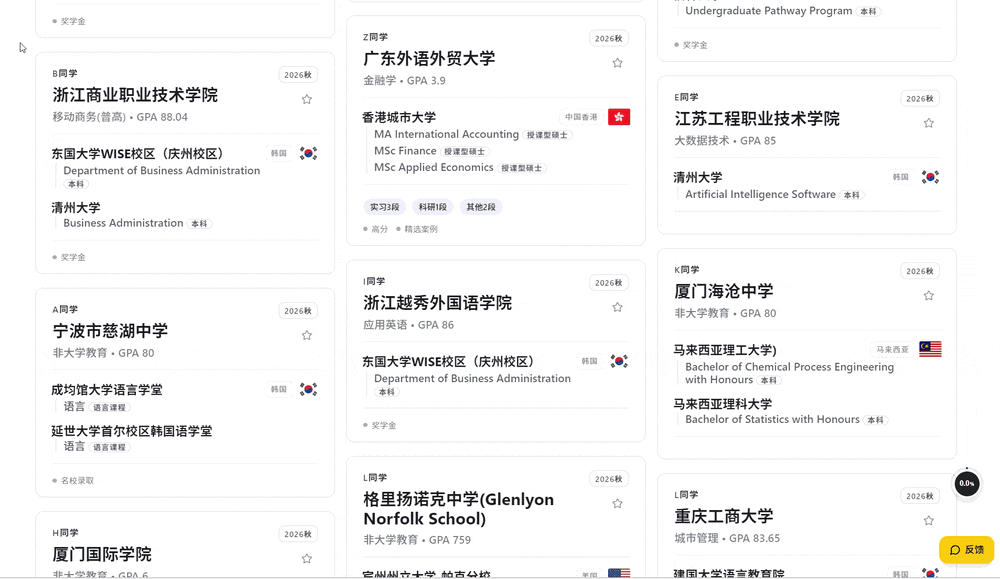Click 清州大学 in the E同学 card

[x=698, y=177]
